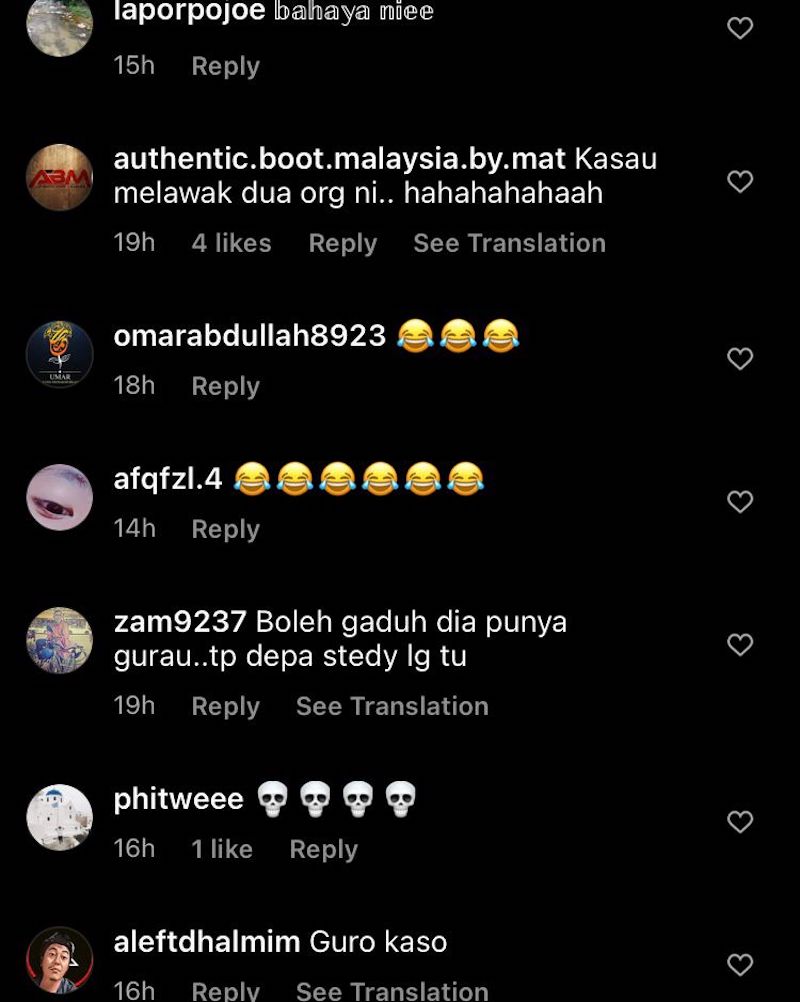This screenshot has height=1002, width=800.
Task: Reply to authentic.boot.malaysia.by.mat's comment
Action: click(342, 243)
